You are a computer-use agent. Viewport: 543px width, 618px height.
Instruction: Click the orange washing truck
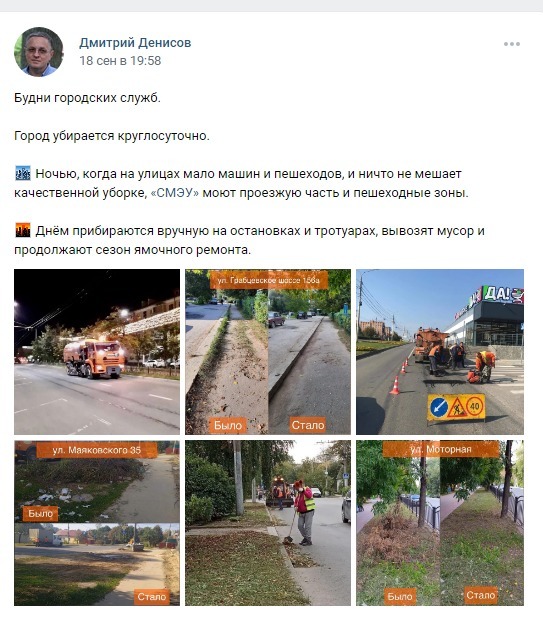94,358
